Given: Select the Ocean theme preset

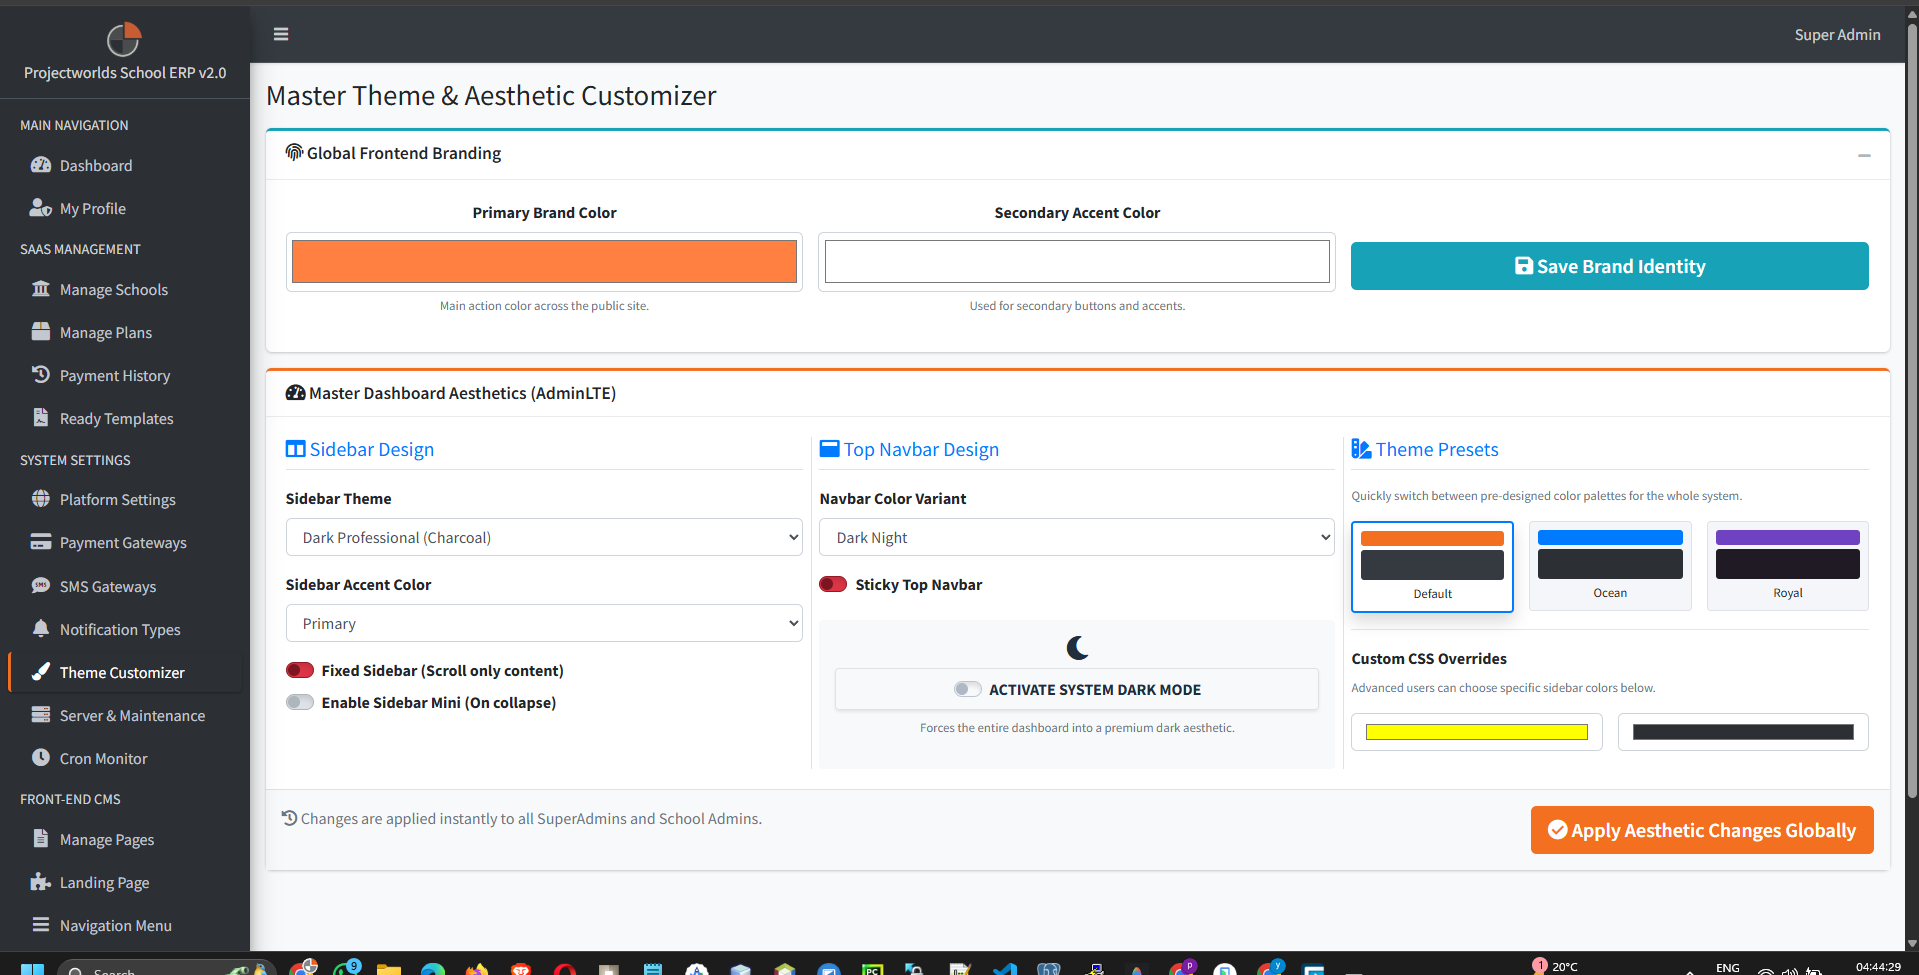Looking at the screenshot, I should coord(1609,566).
